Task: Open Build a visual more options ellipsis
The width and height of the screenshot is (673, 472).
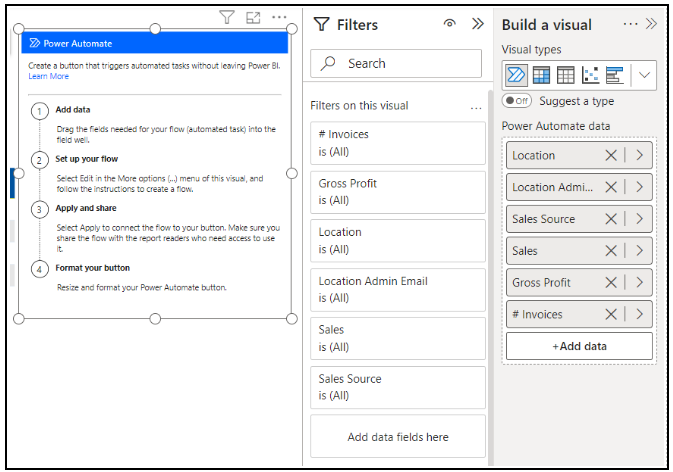Action: [630, 24]
